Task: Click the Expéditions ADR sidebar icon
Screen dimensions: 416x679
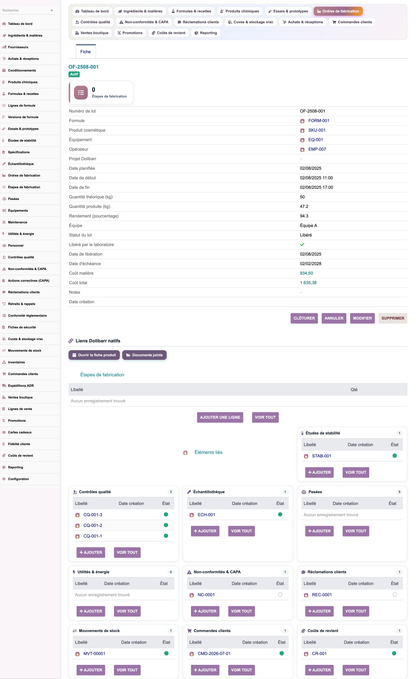Action: click(x=4, y=386)
